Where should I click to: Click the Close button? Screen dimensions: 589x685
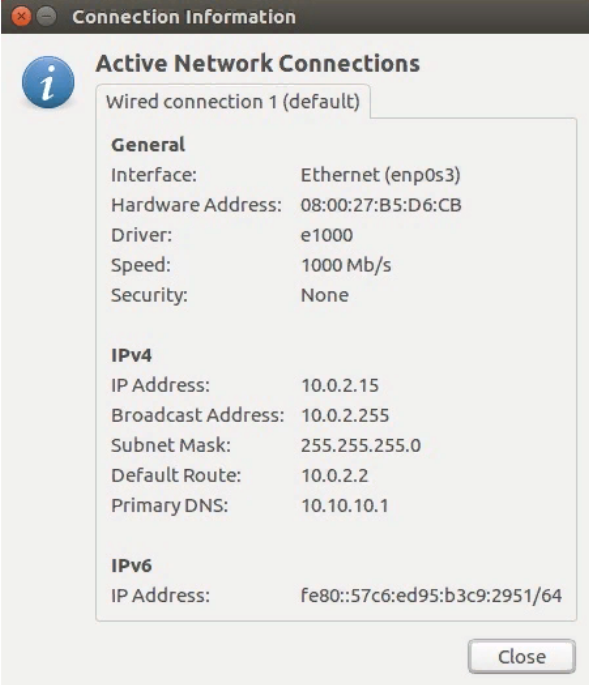[x=522, y=657]
